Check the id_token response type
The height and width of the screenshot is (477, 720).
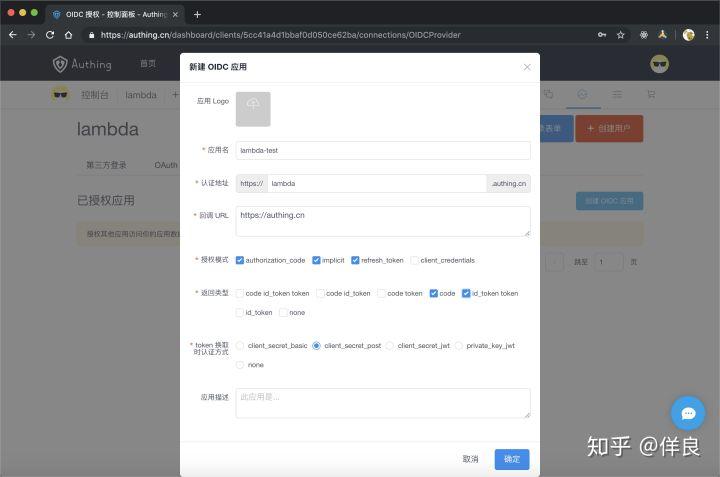pos(239,313)
